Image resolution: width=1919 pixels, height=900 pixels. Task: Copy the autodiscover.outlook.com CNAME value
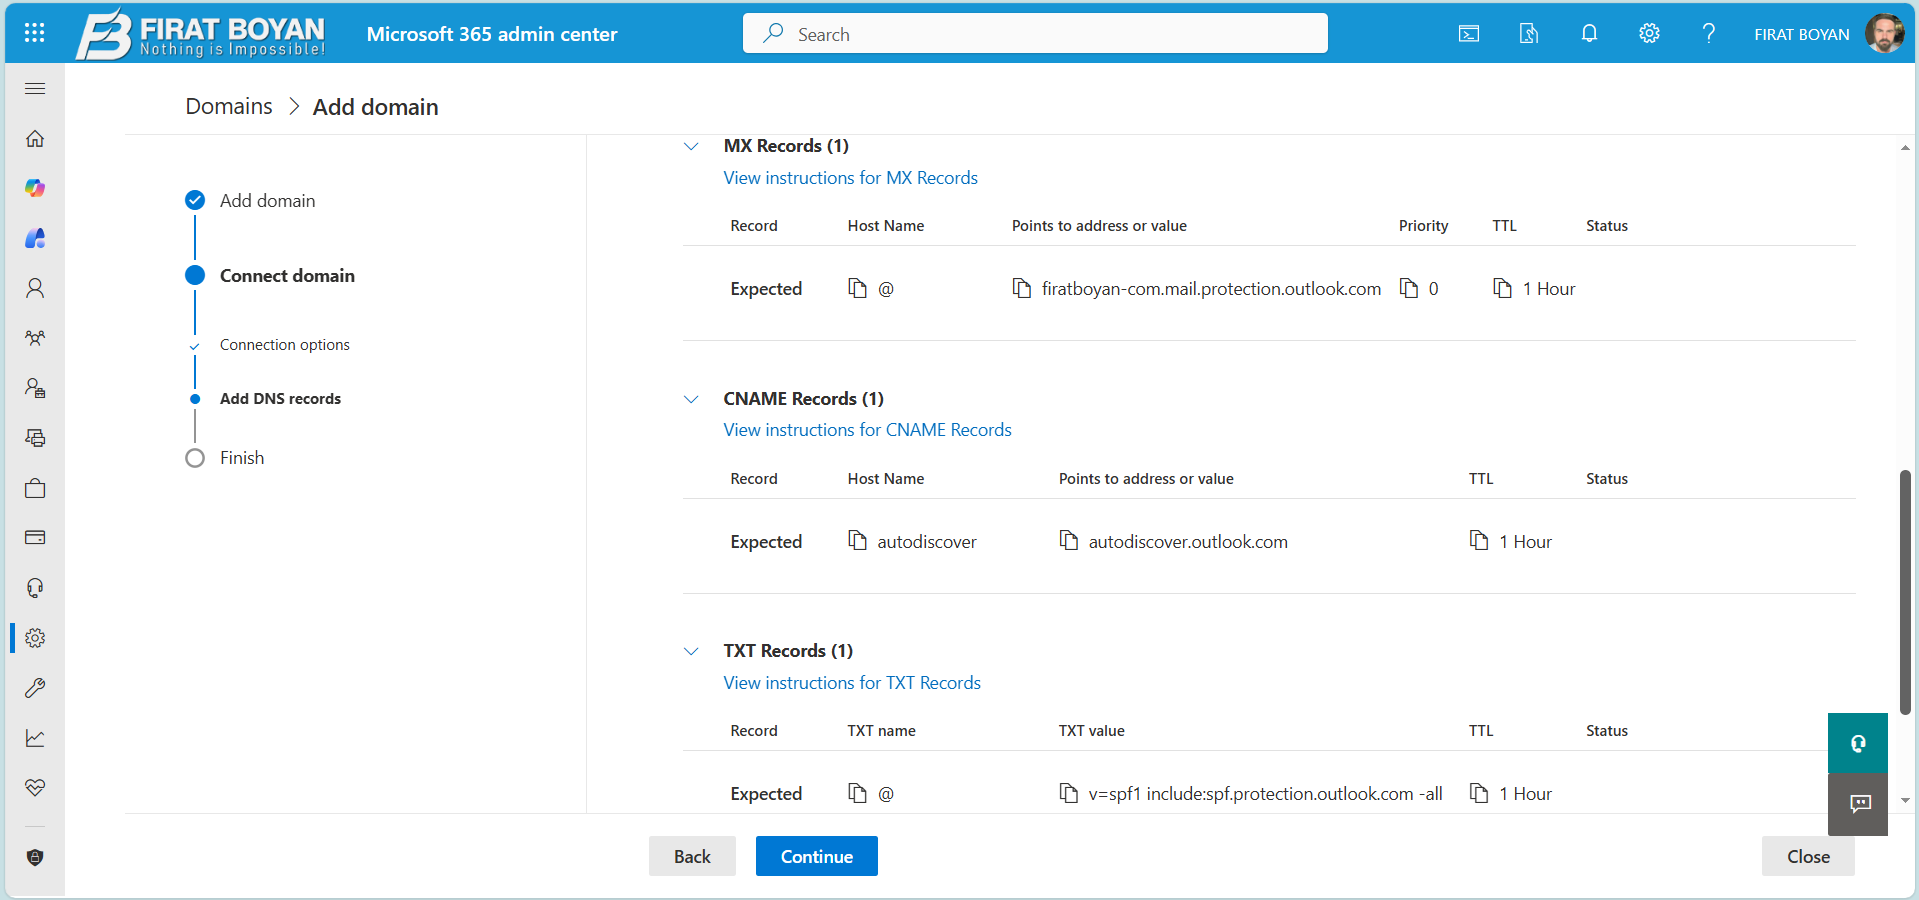[x=1068, y=541]
